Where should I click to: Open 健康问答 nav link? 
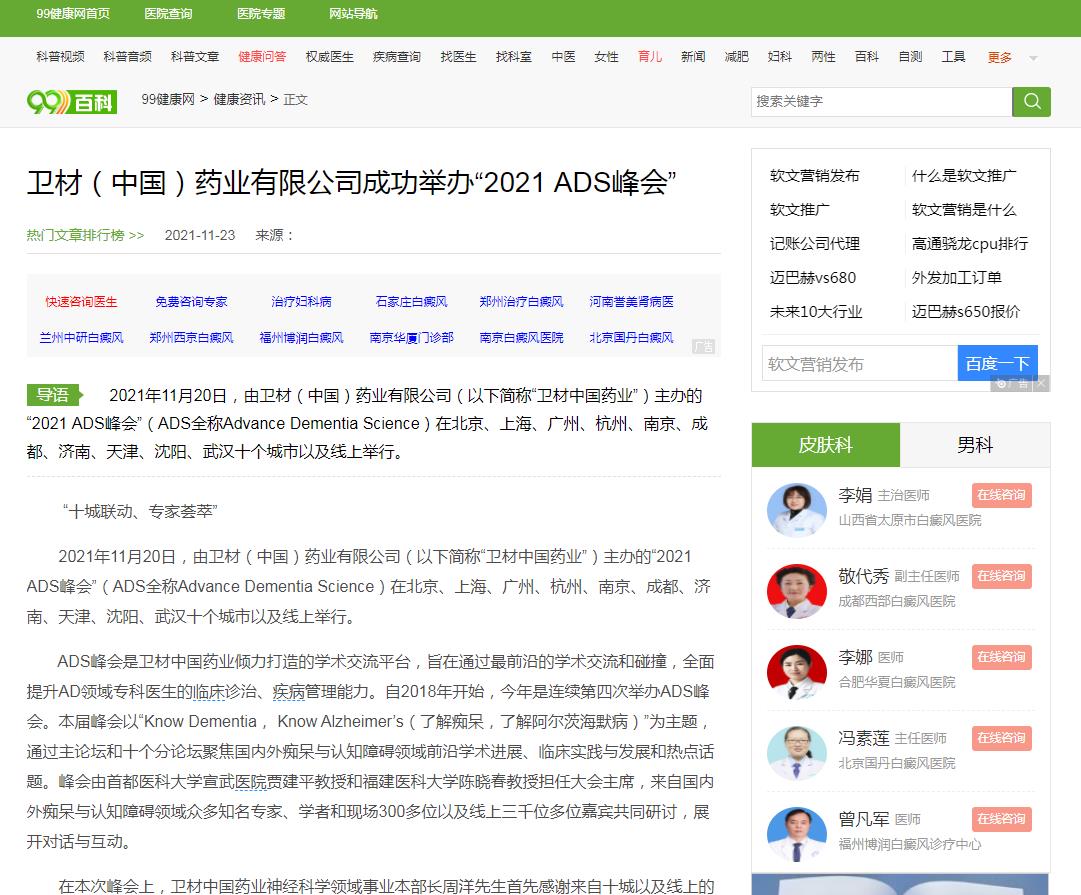coord(262,57)
